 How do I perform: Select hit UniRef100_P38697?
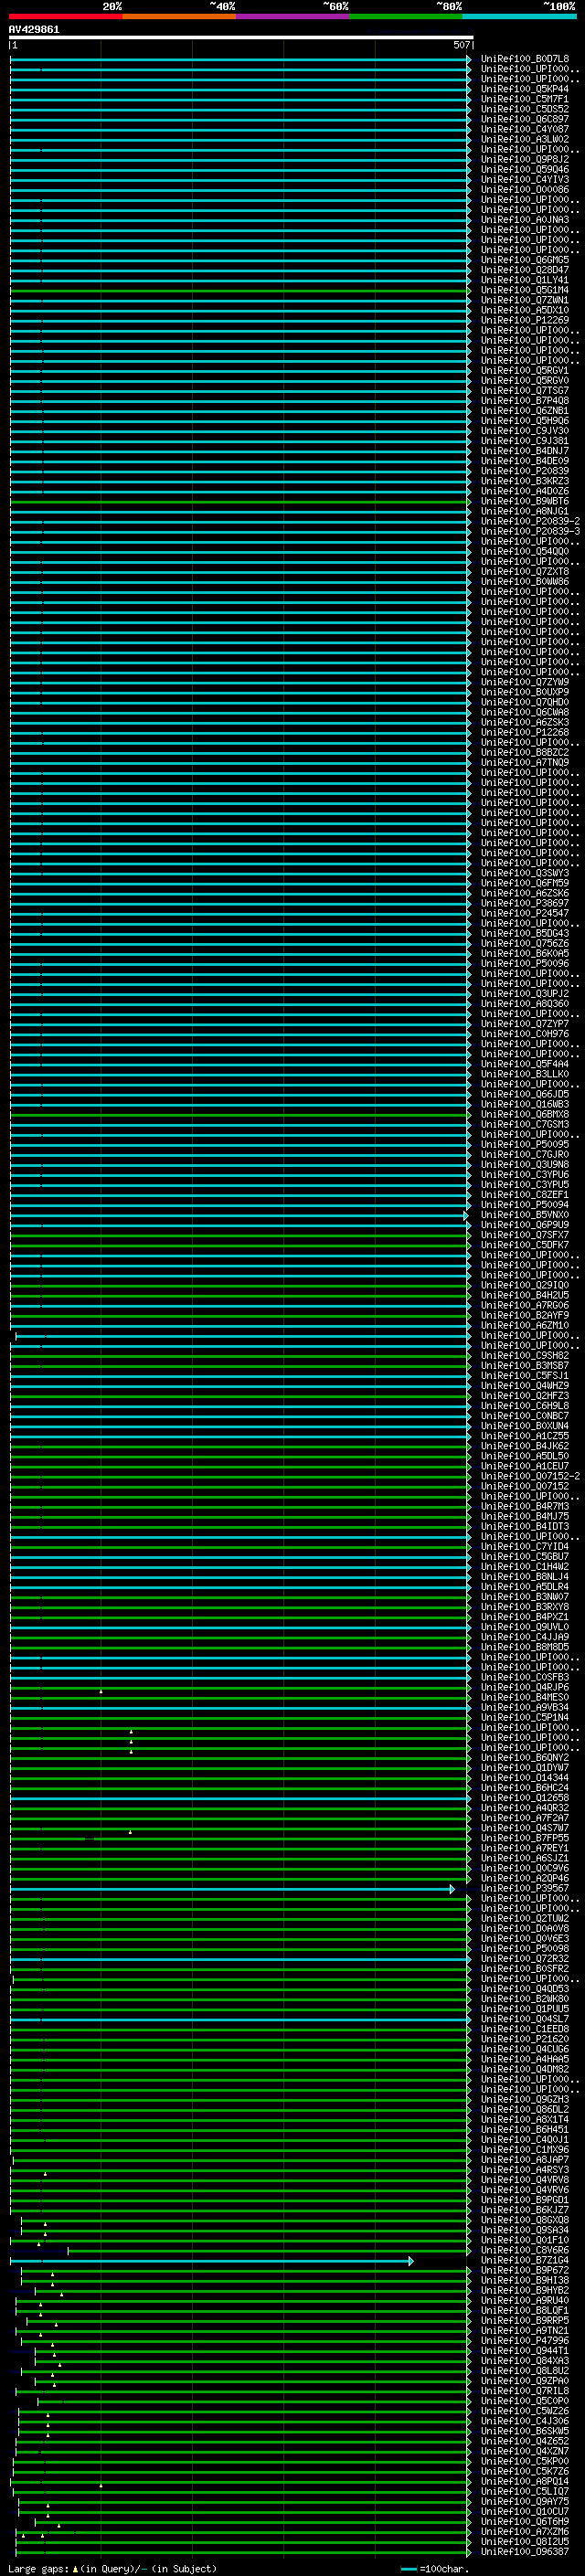[x=524, y=903]
